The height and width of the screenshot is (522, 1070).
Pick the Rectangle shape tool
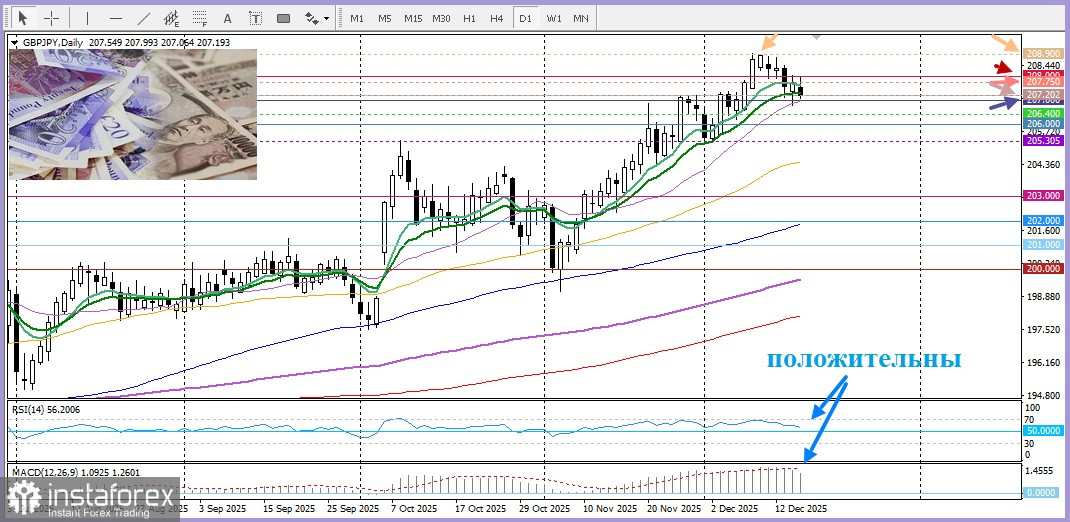click(x=283, y=18)
